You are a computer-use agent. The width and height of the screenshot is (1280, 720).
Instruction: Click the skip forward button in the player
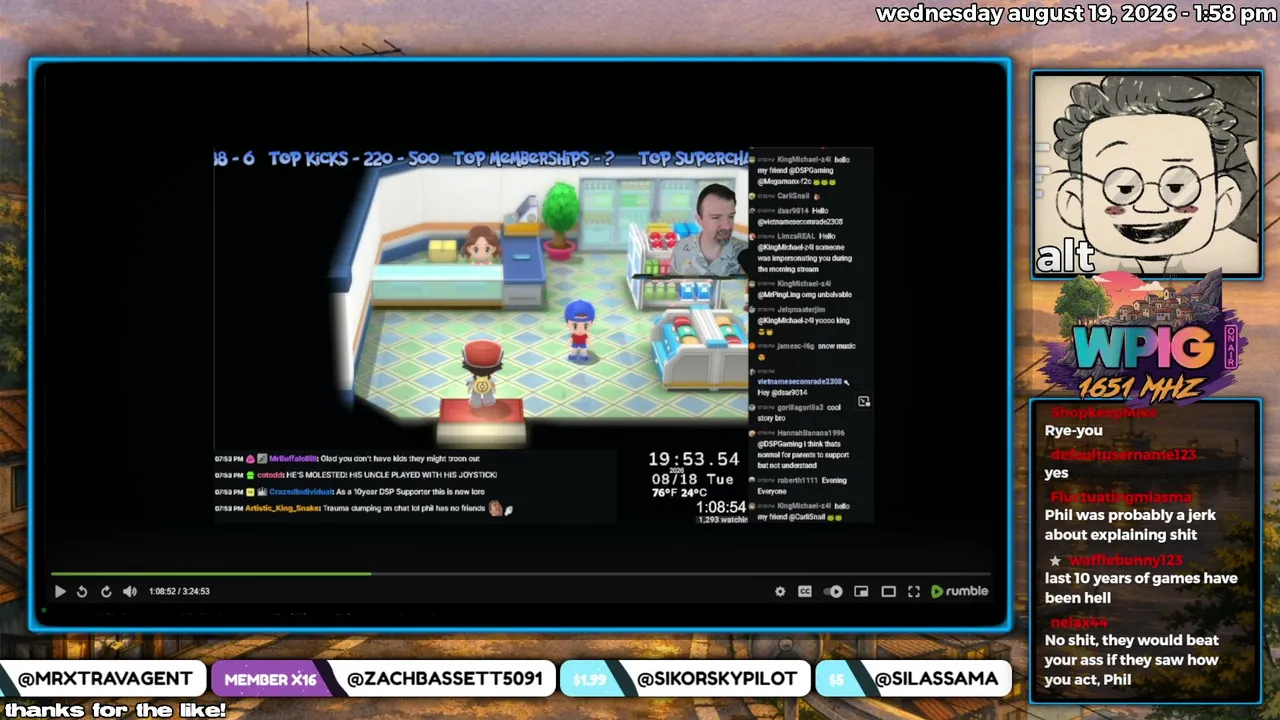(x=106, y=591)
